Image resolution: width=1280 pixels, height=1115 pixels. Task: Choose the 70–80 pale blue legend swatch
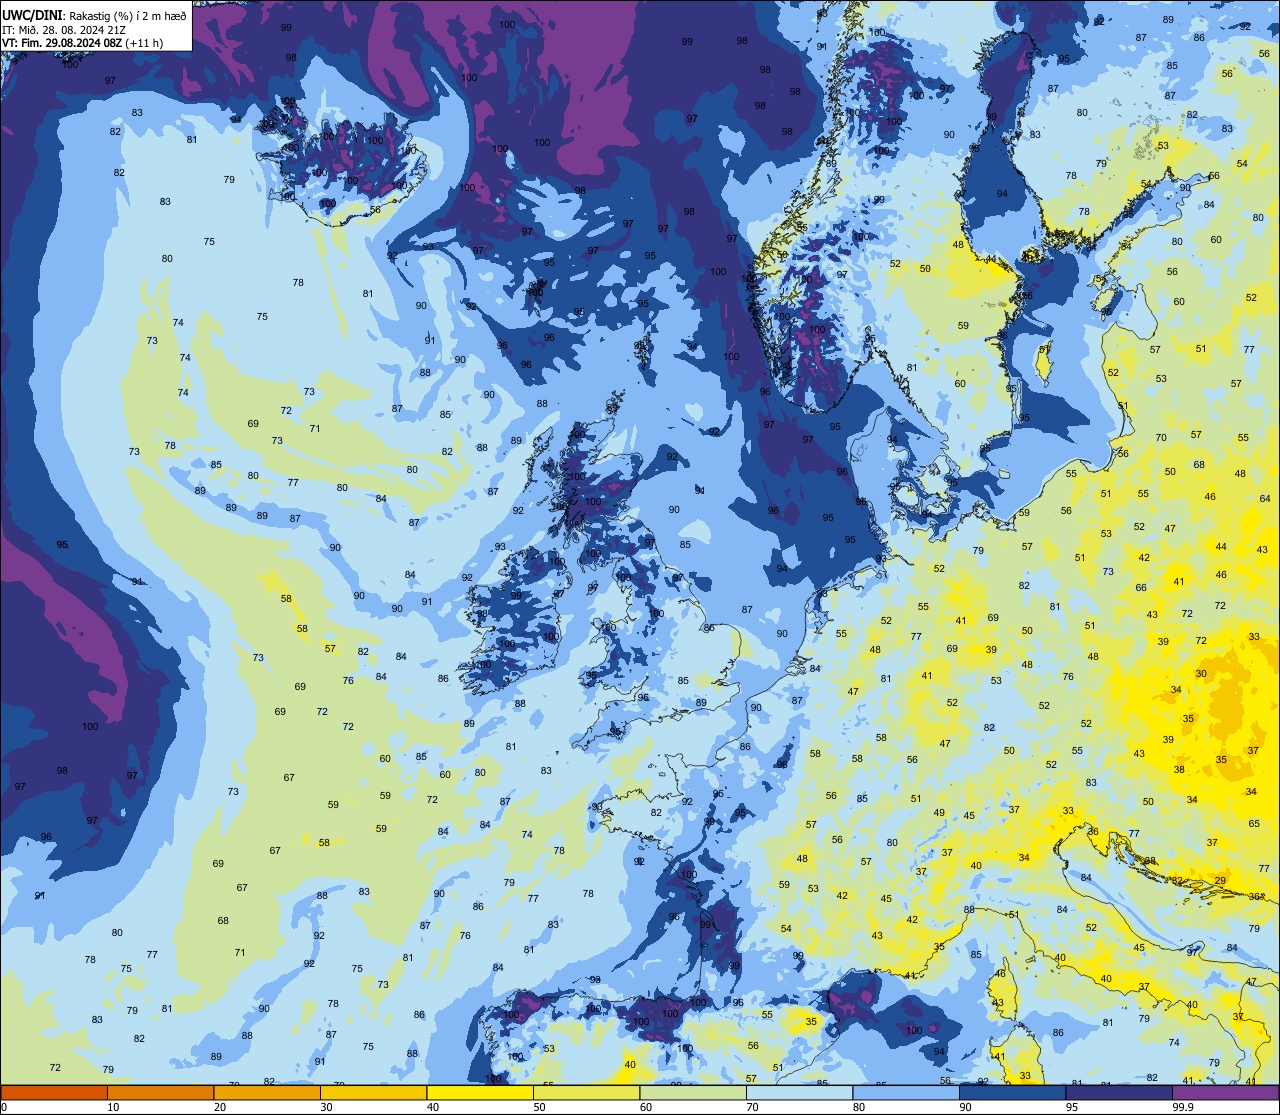tap(799, 1093)
